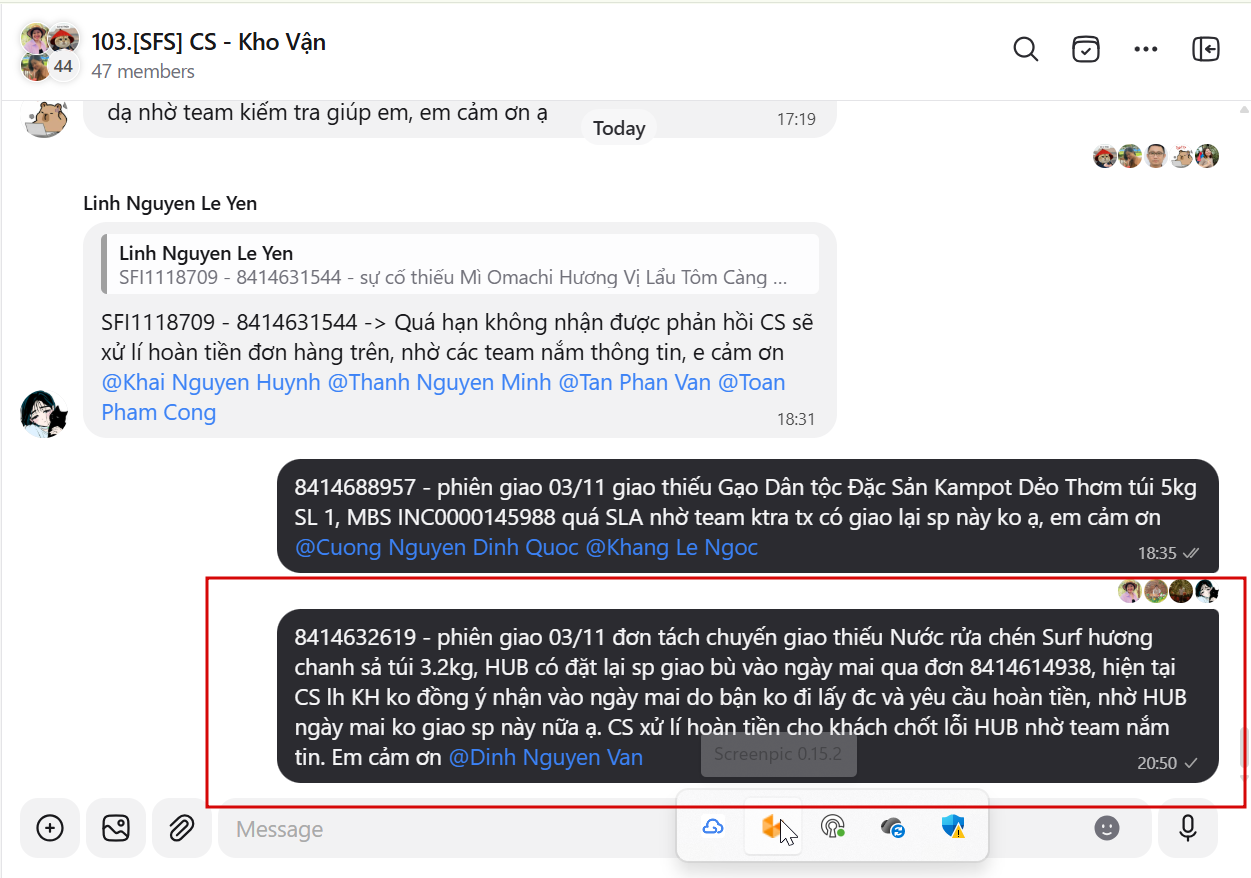Image resolution: width=1251 pixels, height=878 pixels.
Task: Click the 20:50 message timestamp
Action: 1157,762
